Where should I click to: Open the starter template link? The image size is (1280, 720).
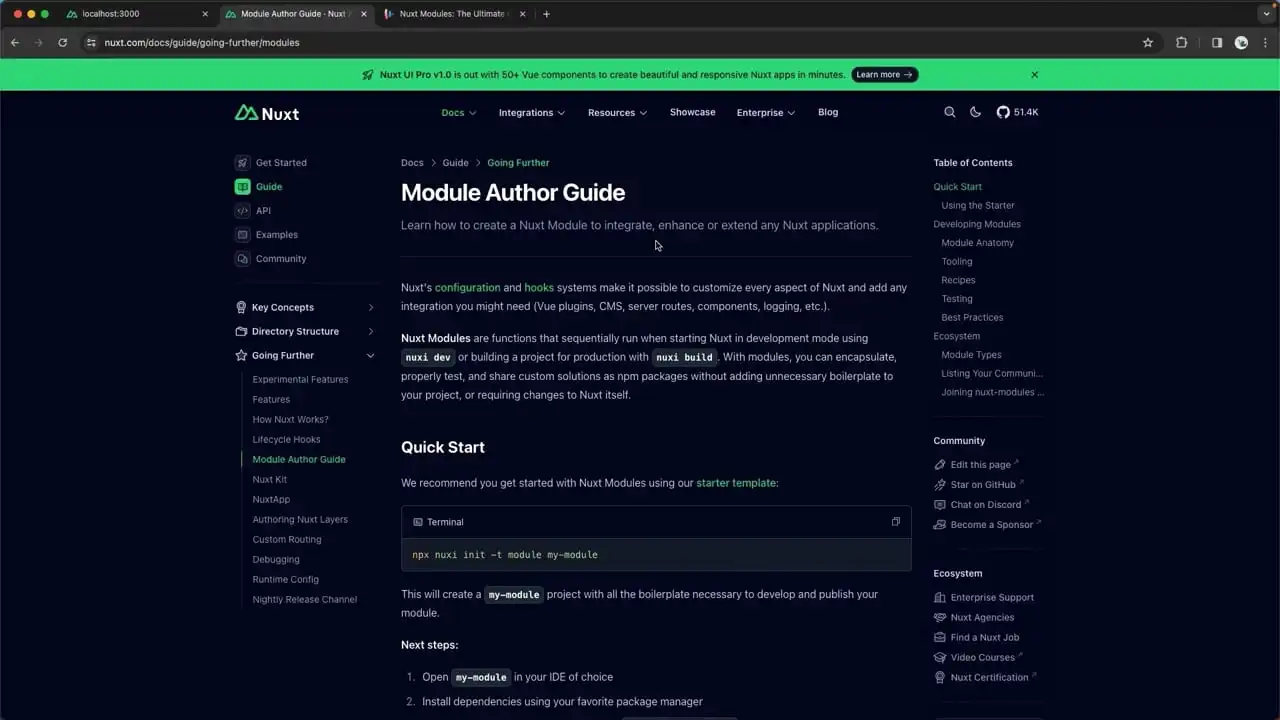click(736, 483)
